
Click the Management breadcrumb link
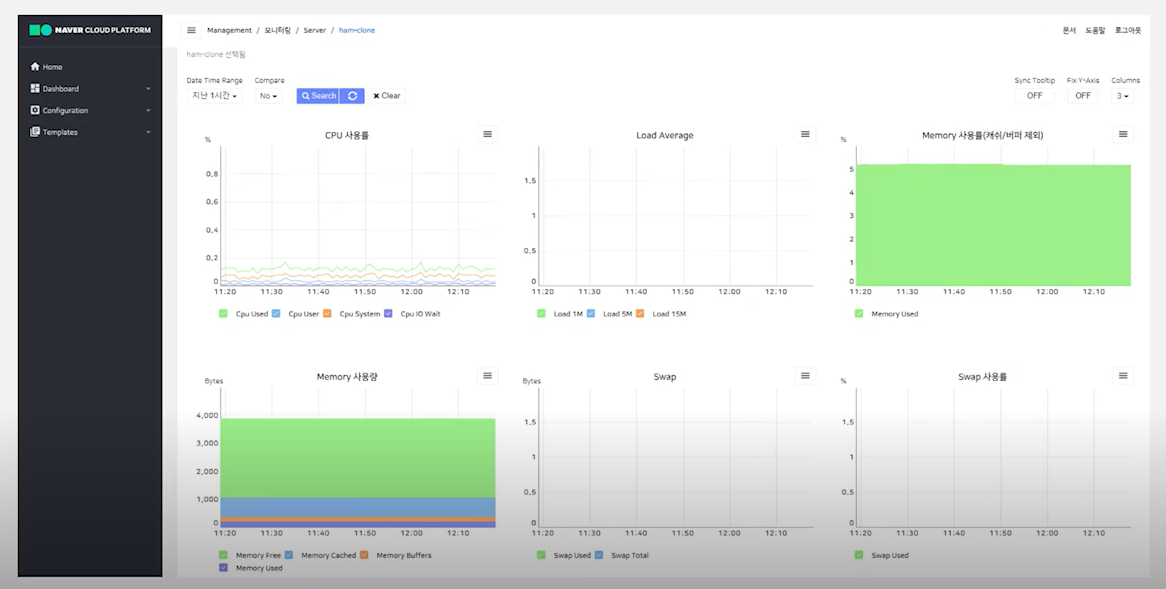click(229, 30)
